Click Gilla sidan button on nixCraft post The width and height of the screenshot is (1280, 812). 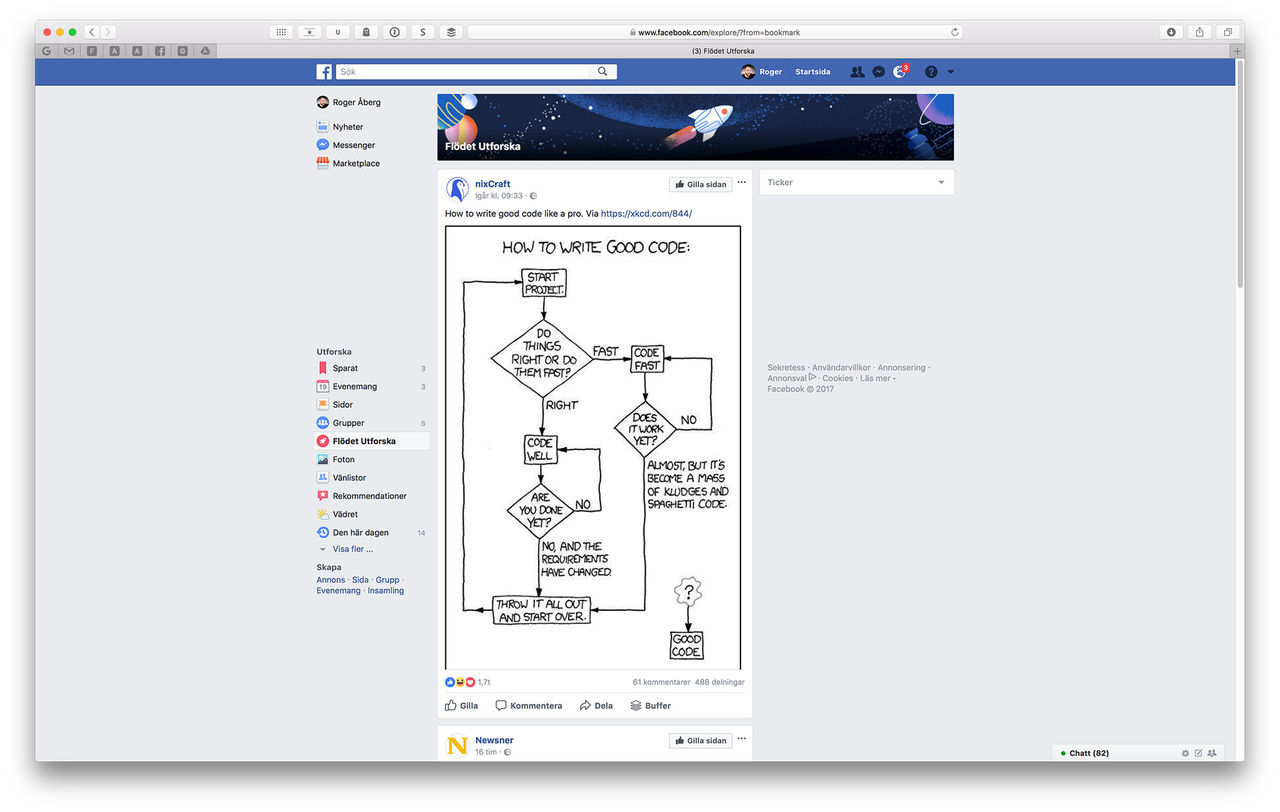(700, 184)
